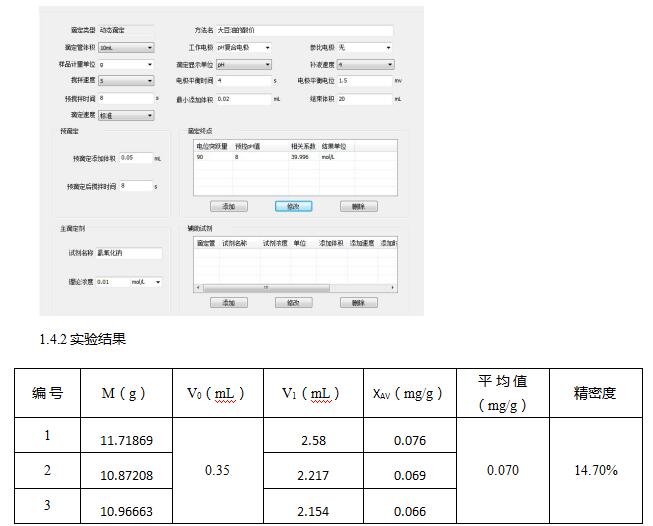Click the 电极平衡时间 input field

coord(243,80)
